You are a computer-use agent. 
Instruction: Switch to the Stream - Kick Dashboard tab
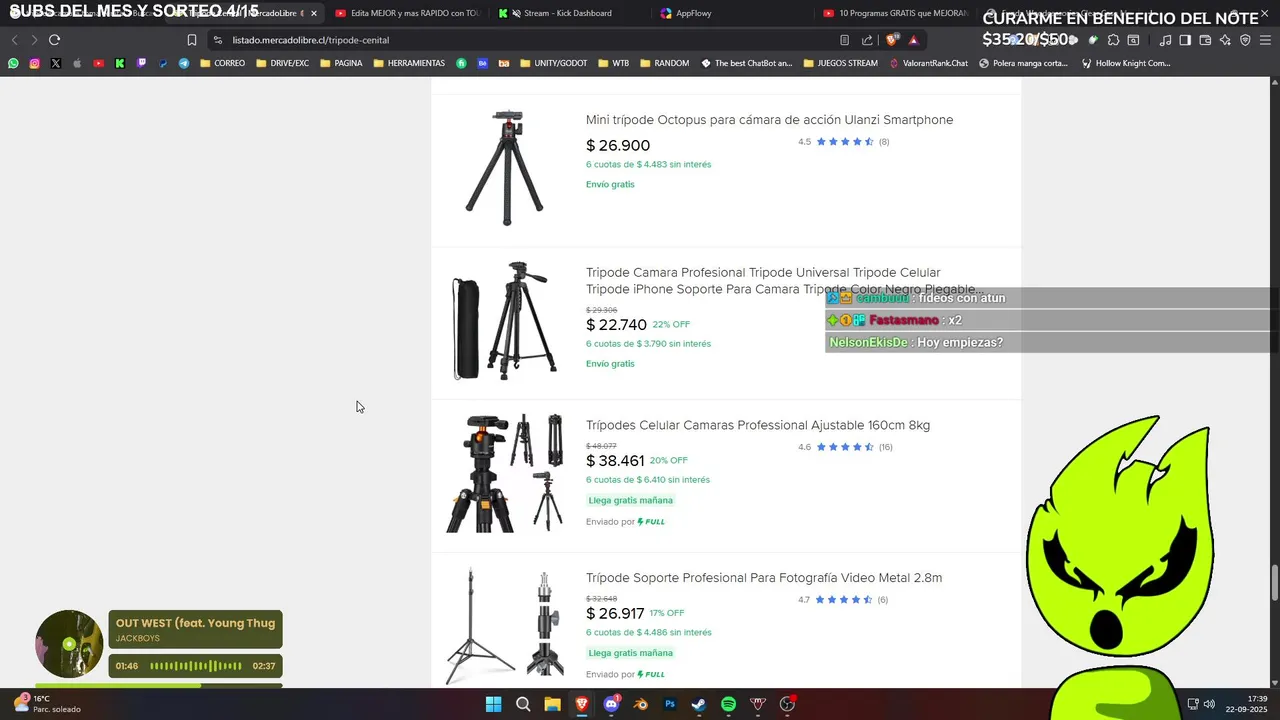pyautogui.click(x=570, y=13)
